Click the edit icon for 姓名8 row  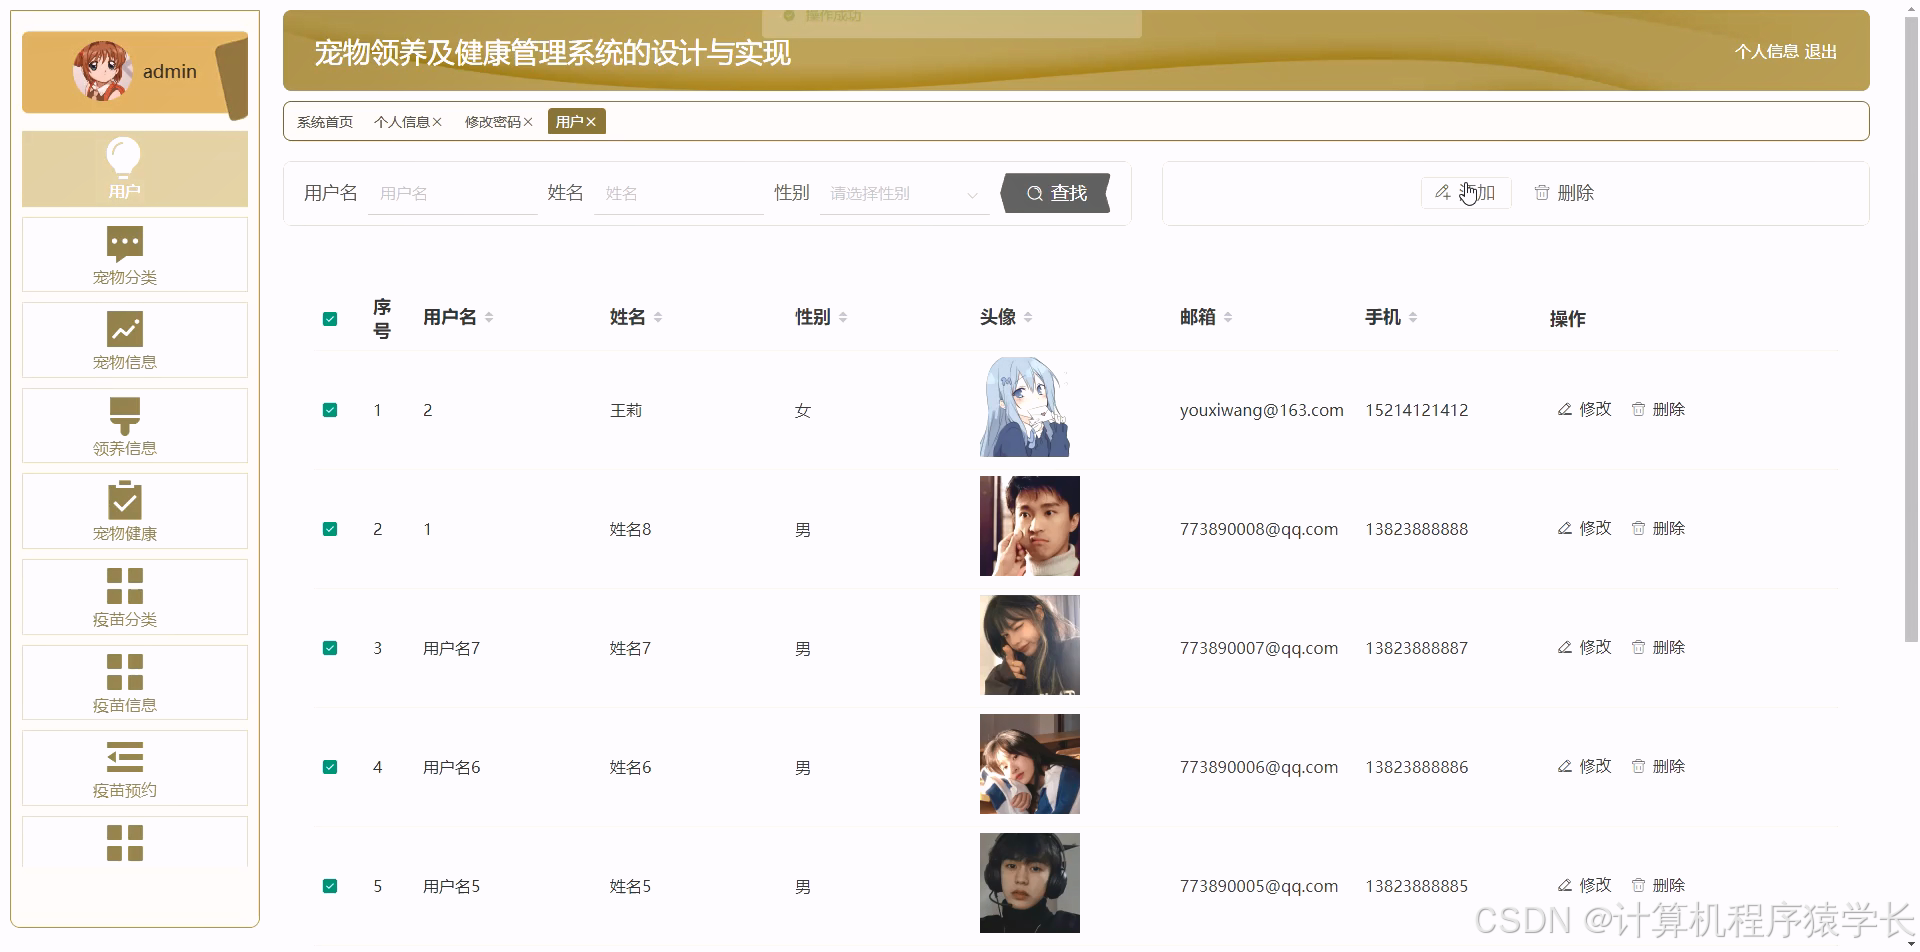1565,528
